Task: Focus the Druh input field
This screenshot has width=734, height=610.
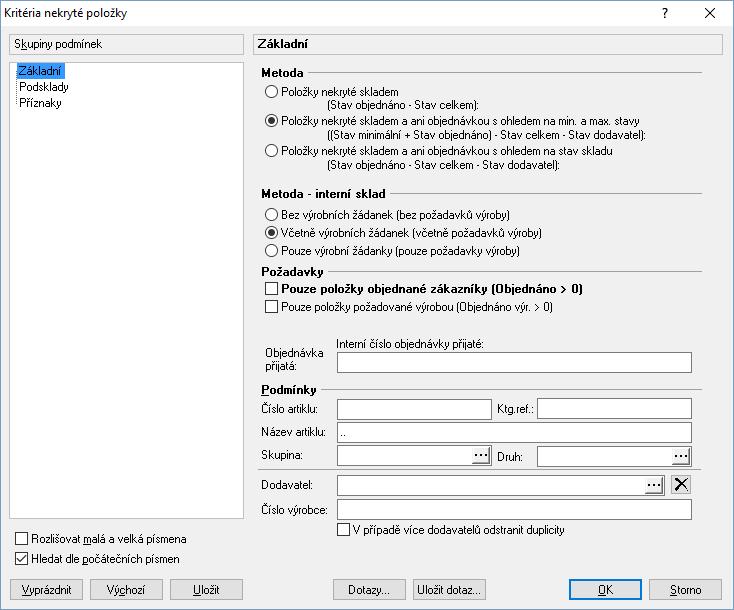Action: (604, 456)
